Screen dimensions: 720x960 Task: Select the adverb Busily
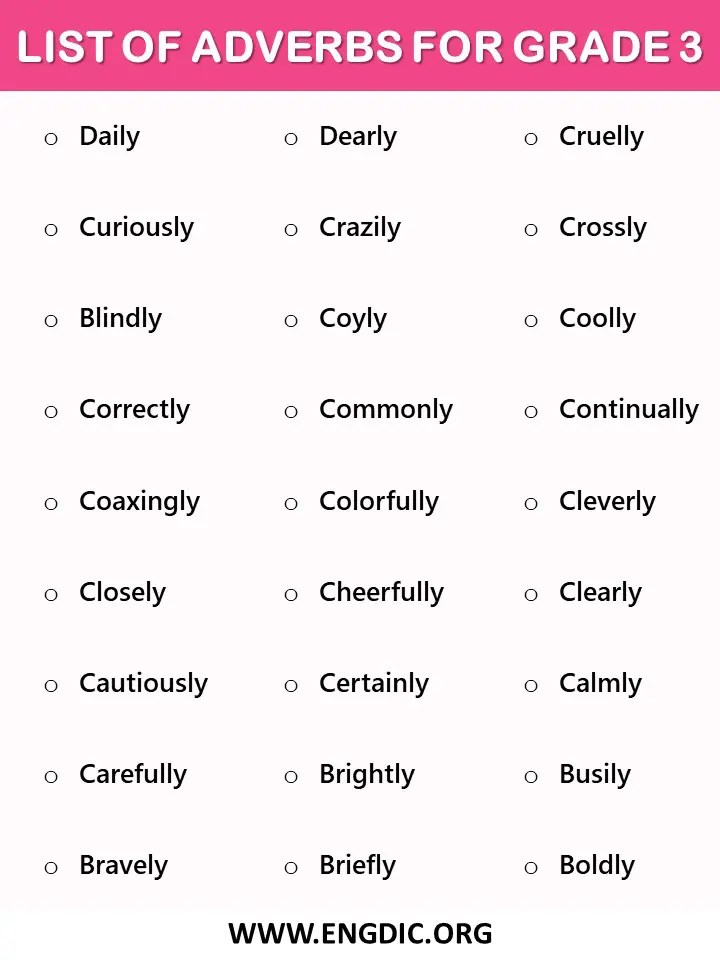595,775
